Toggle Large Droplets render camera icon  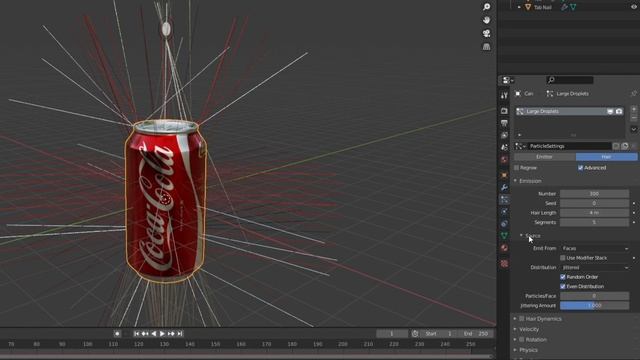619,111
